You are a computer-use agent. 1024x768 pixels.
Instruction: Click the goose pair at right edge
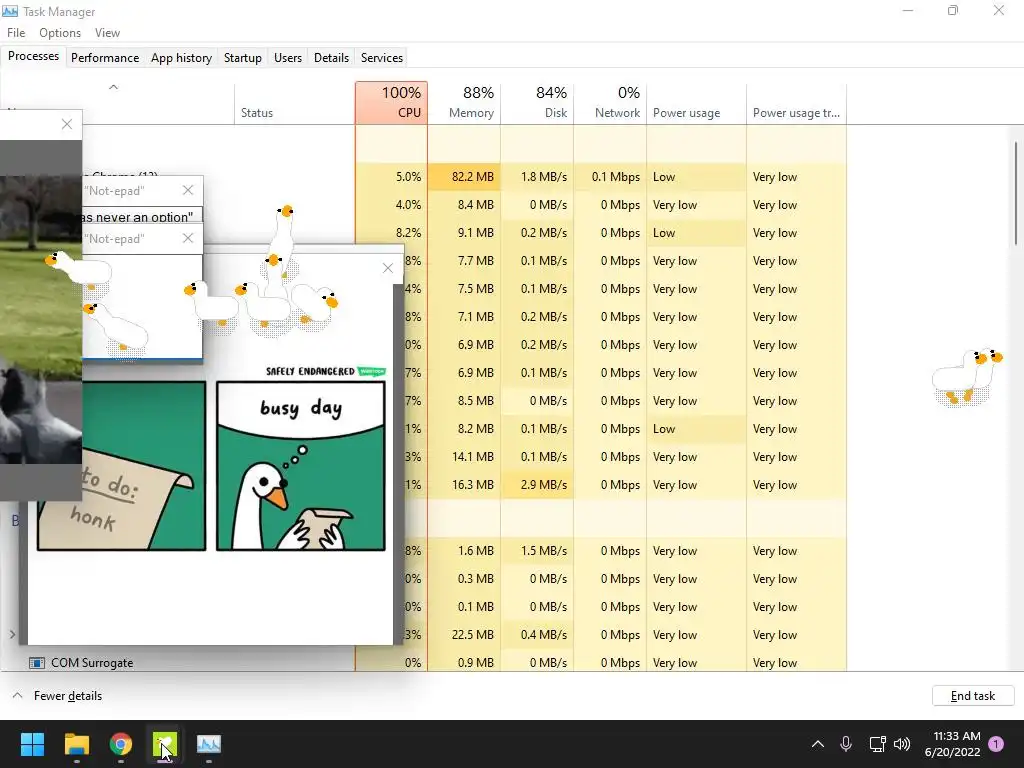[967, 377]
